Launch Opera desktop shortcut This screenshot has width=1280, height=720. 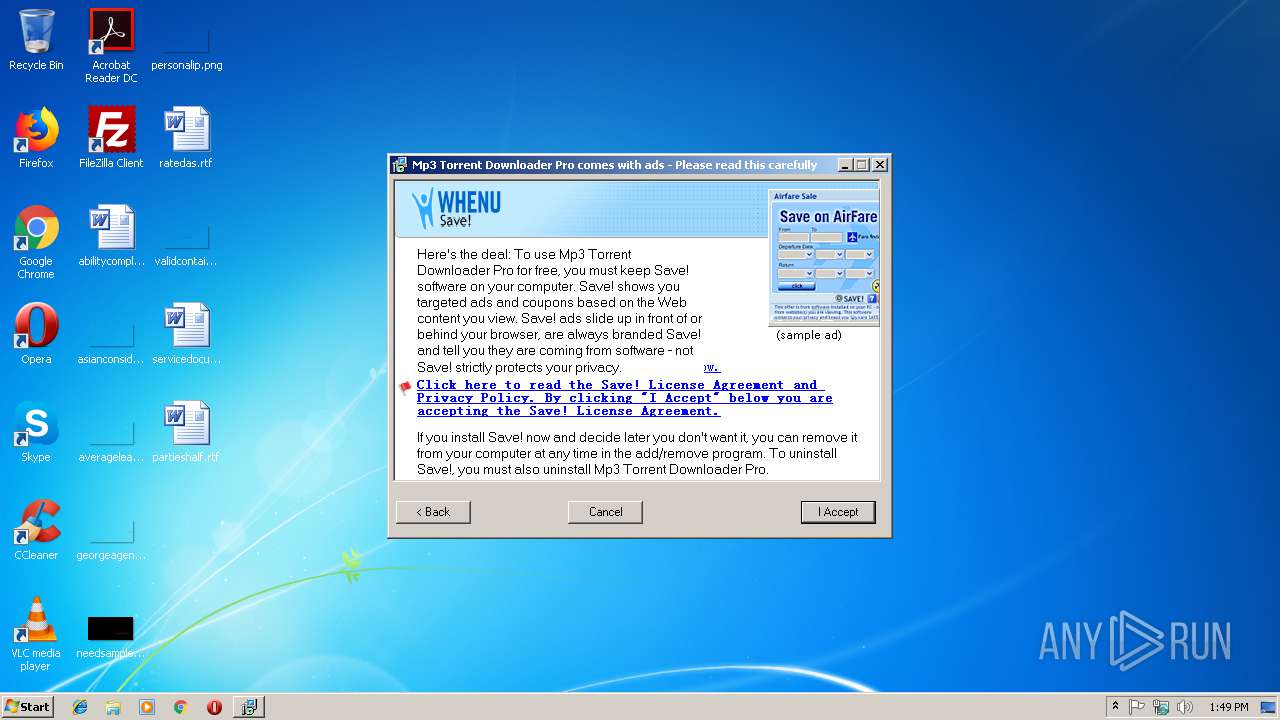(x=36, y=334)
